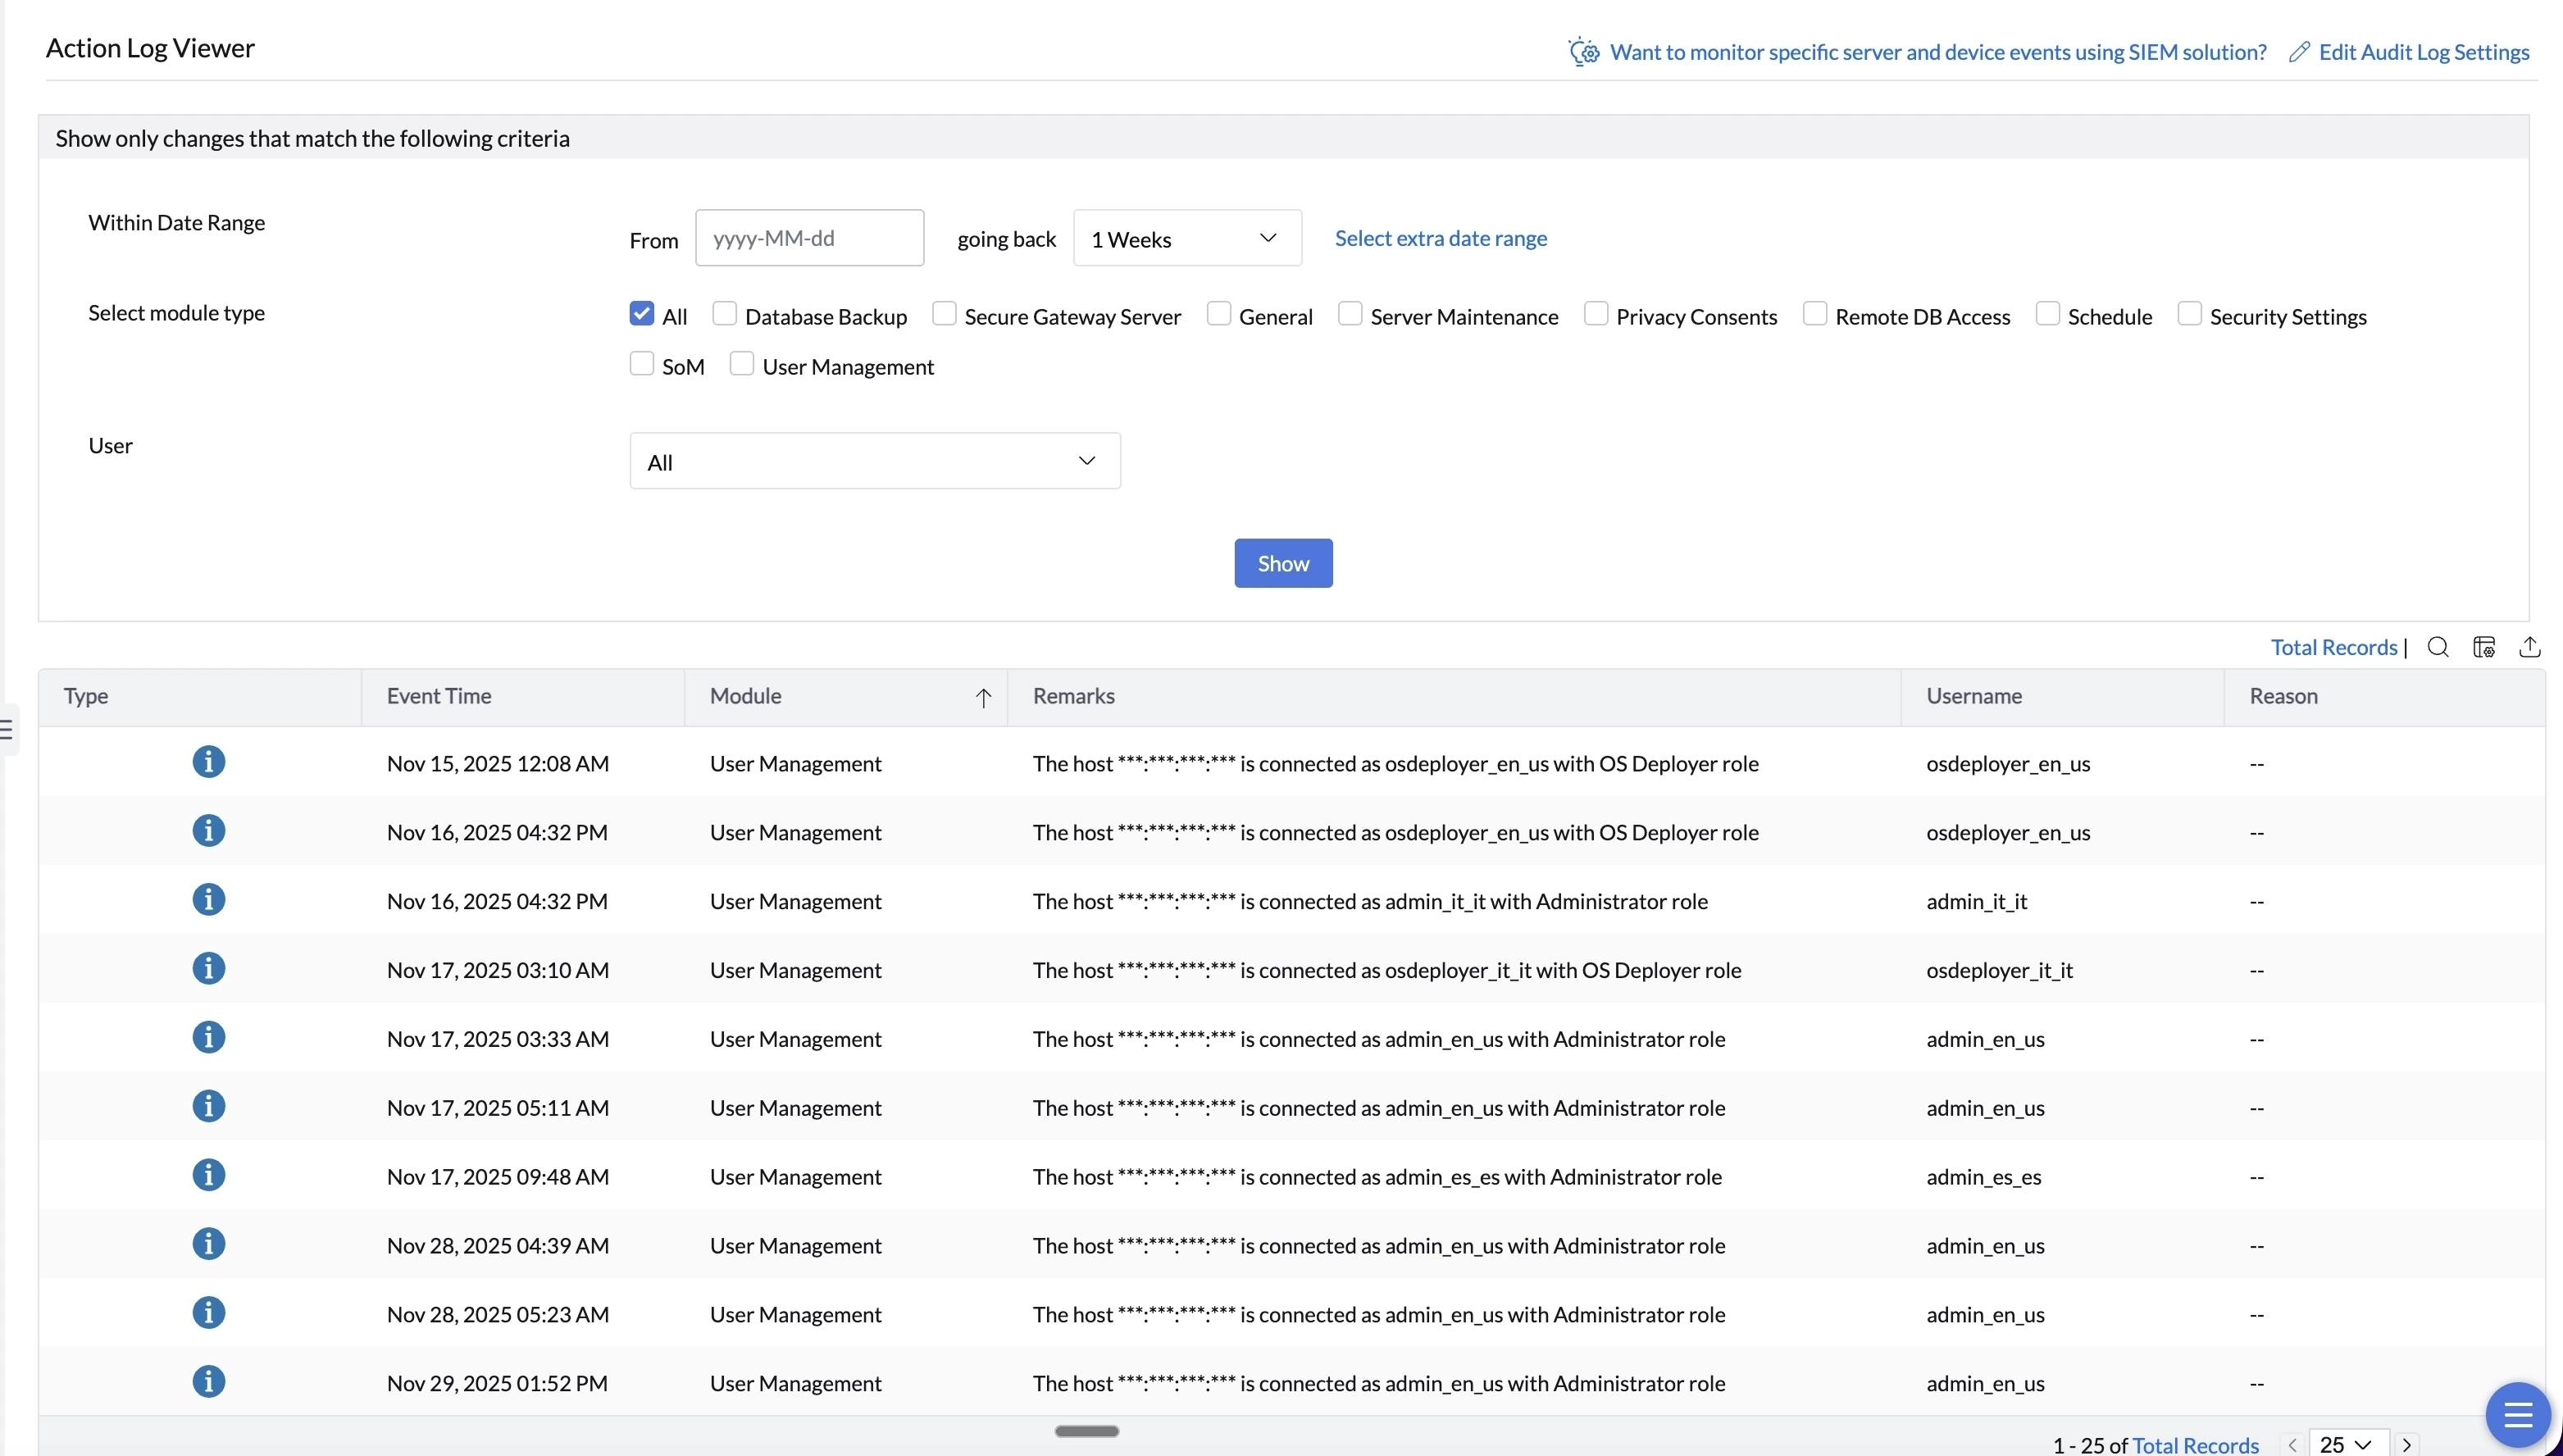2563x1456 pixels.
Task: Click the pencil icon for Edit Audit Log Settings
Action: click(2299, 52)
